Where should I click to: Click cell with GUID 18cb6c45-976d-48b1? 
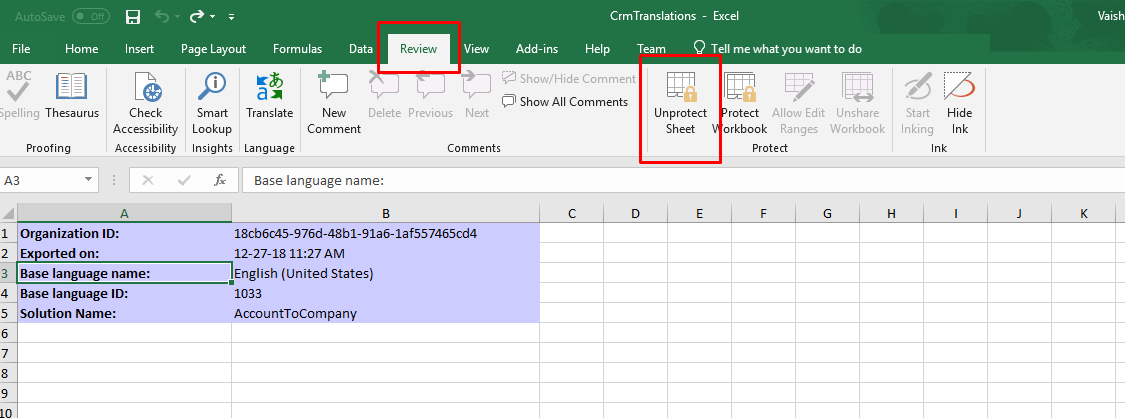pyautogui.click(x=385, y=233)
